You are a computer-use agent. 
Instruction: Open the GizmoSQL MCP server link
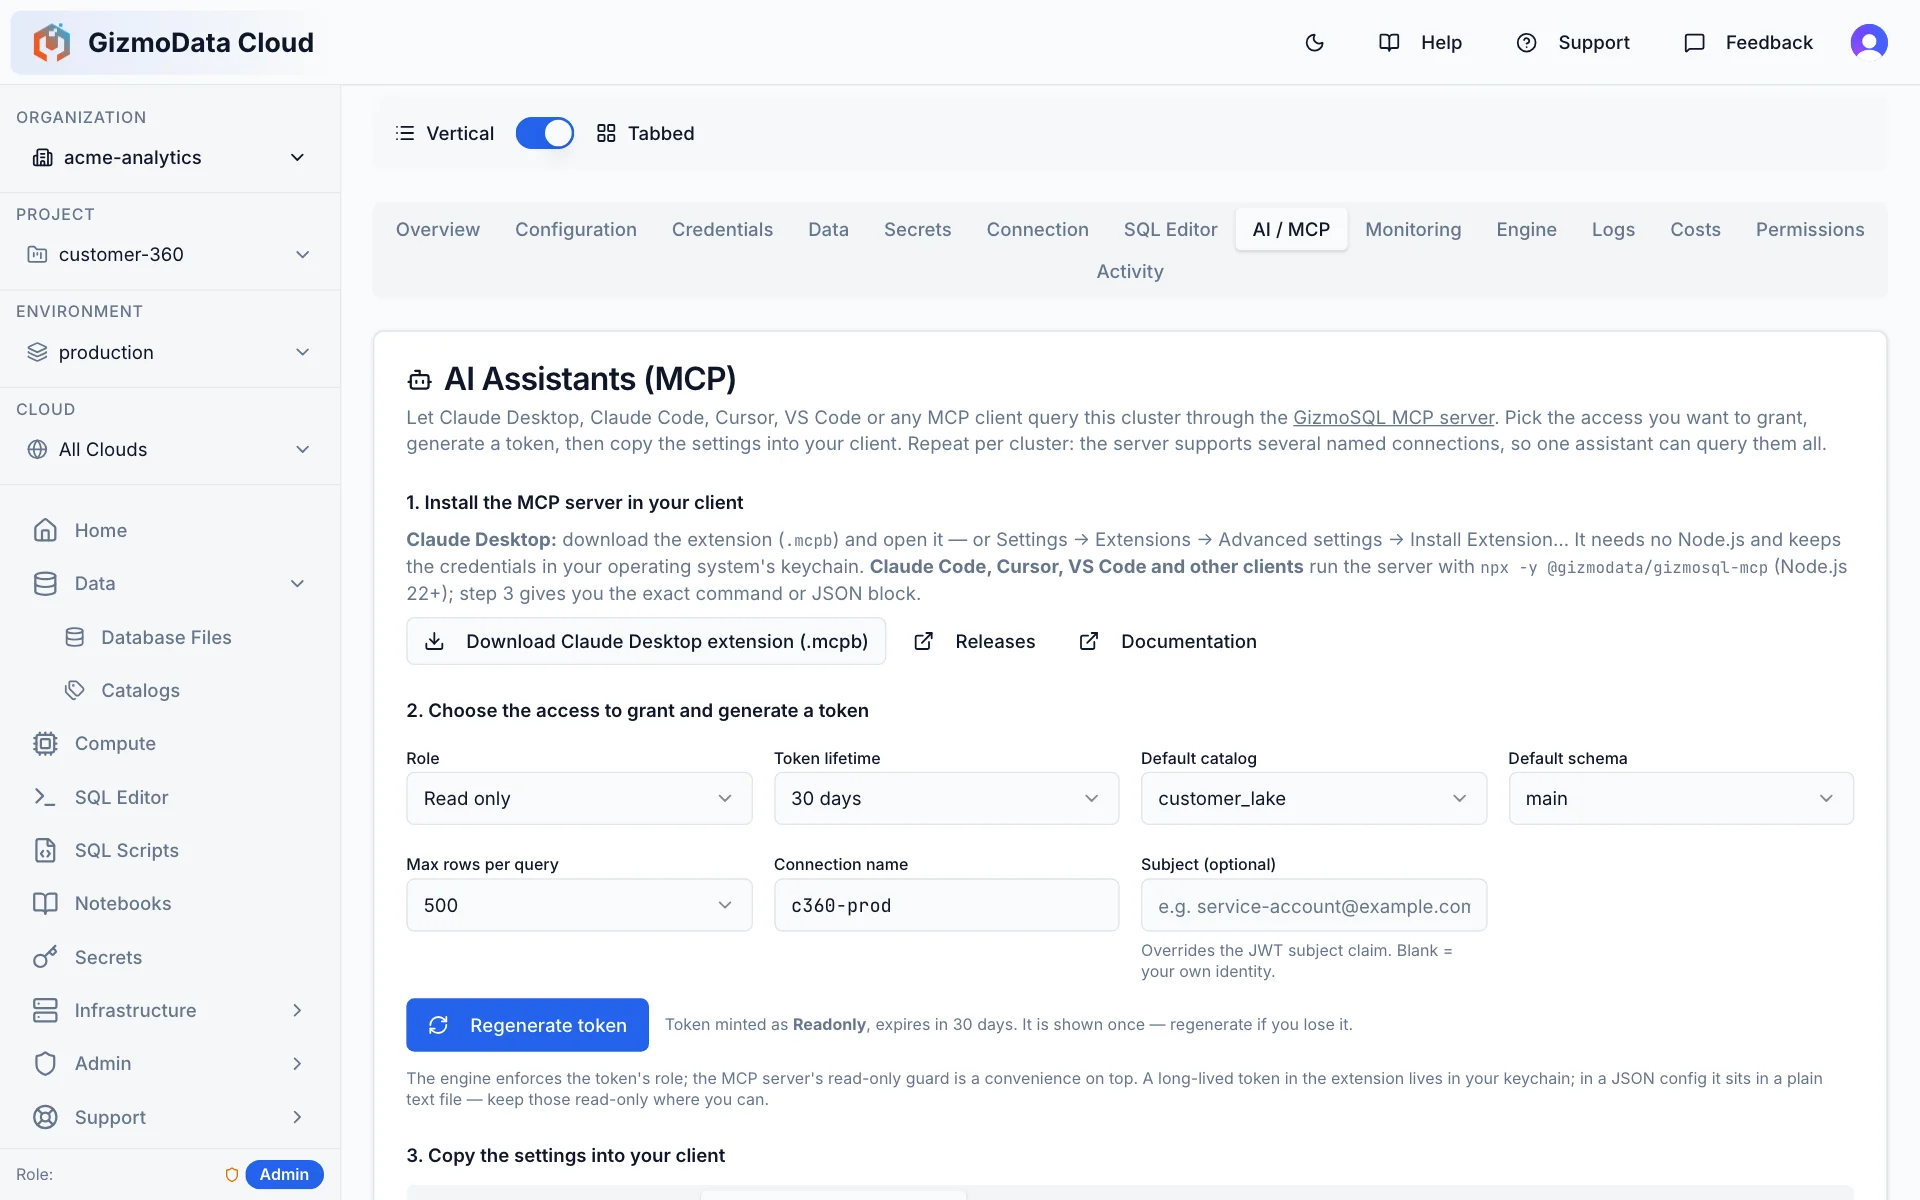click(1393, 417)
